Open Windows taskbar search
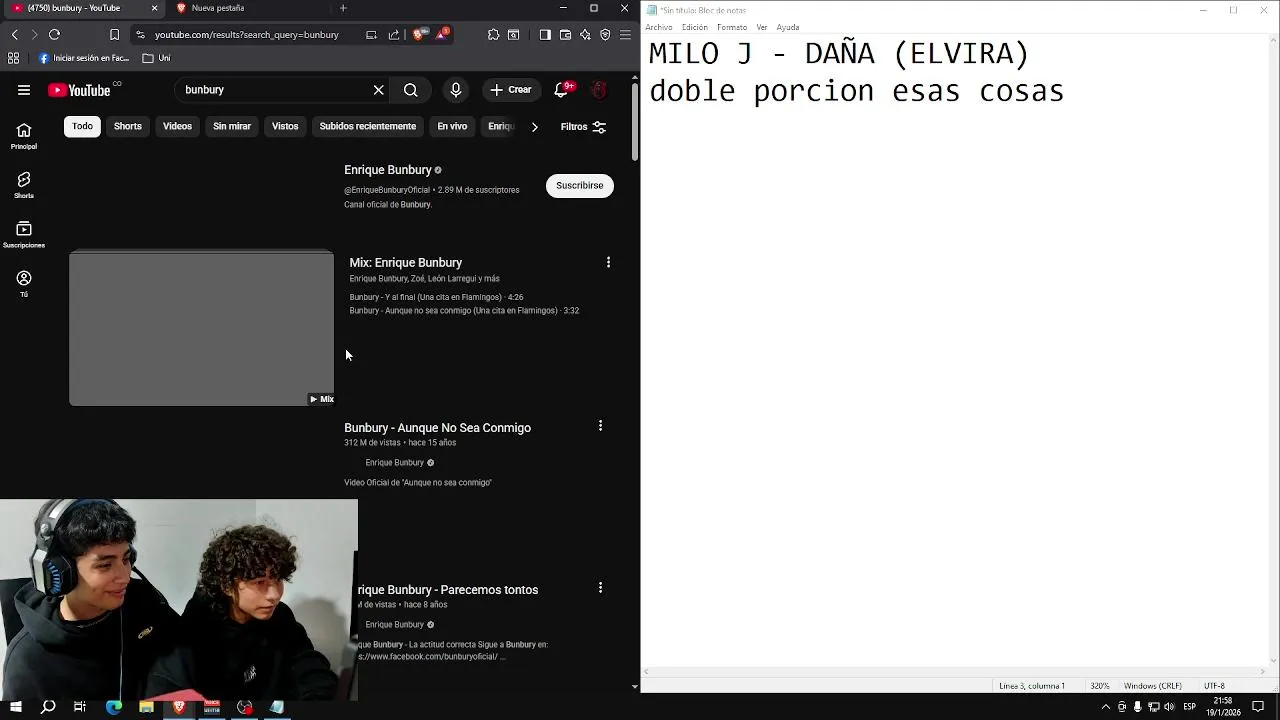The height and width of the screenshot is (720, 1280). coord(48,707)
